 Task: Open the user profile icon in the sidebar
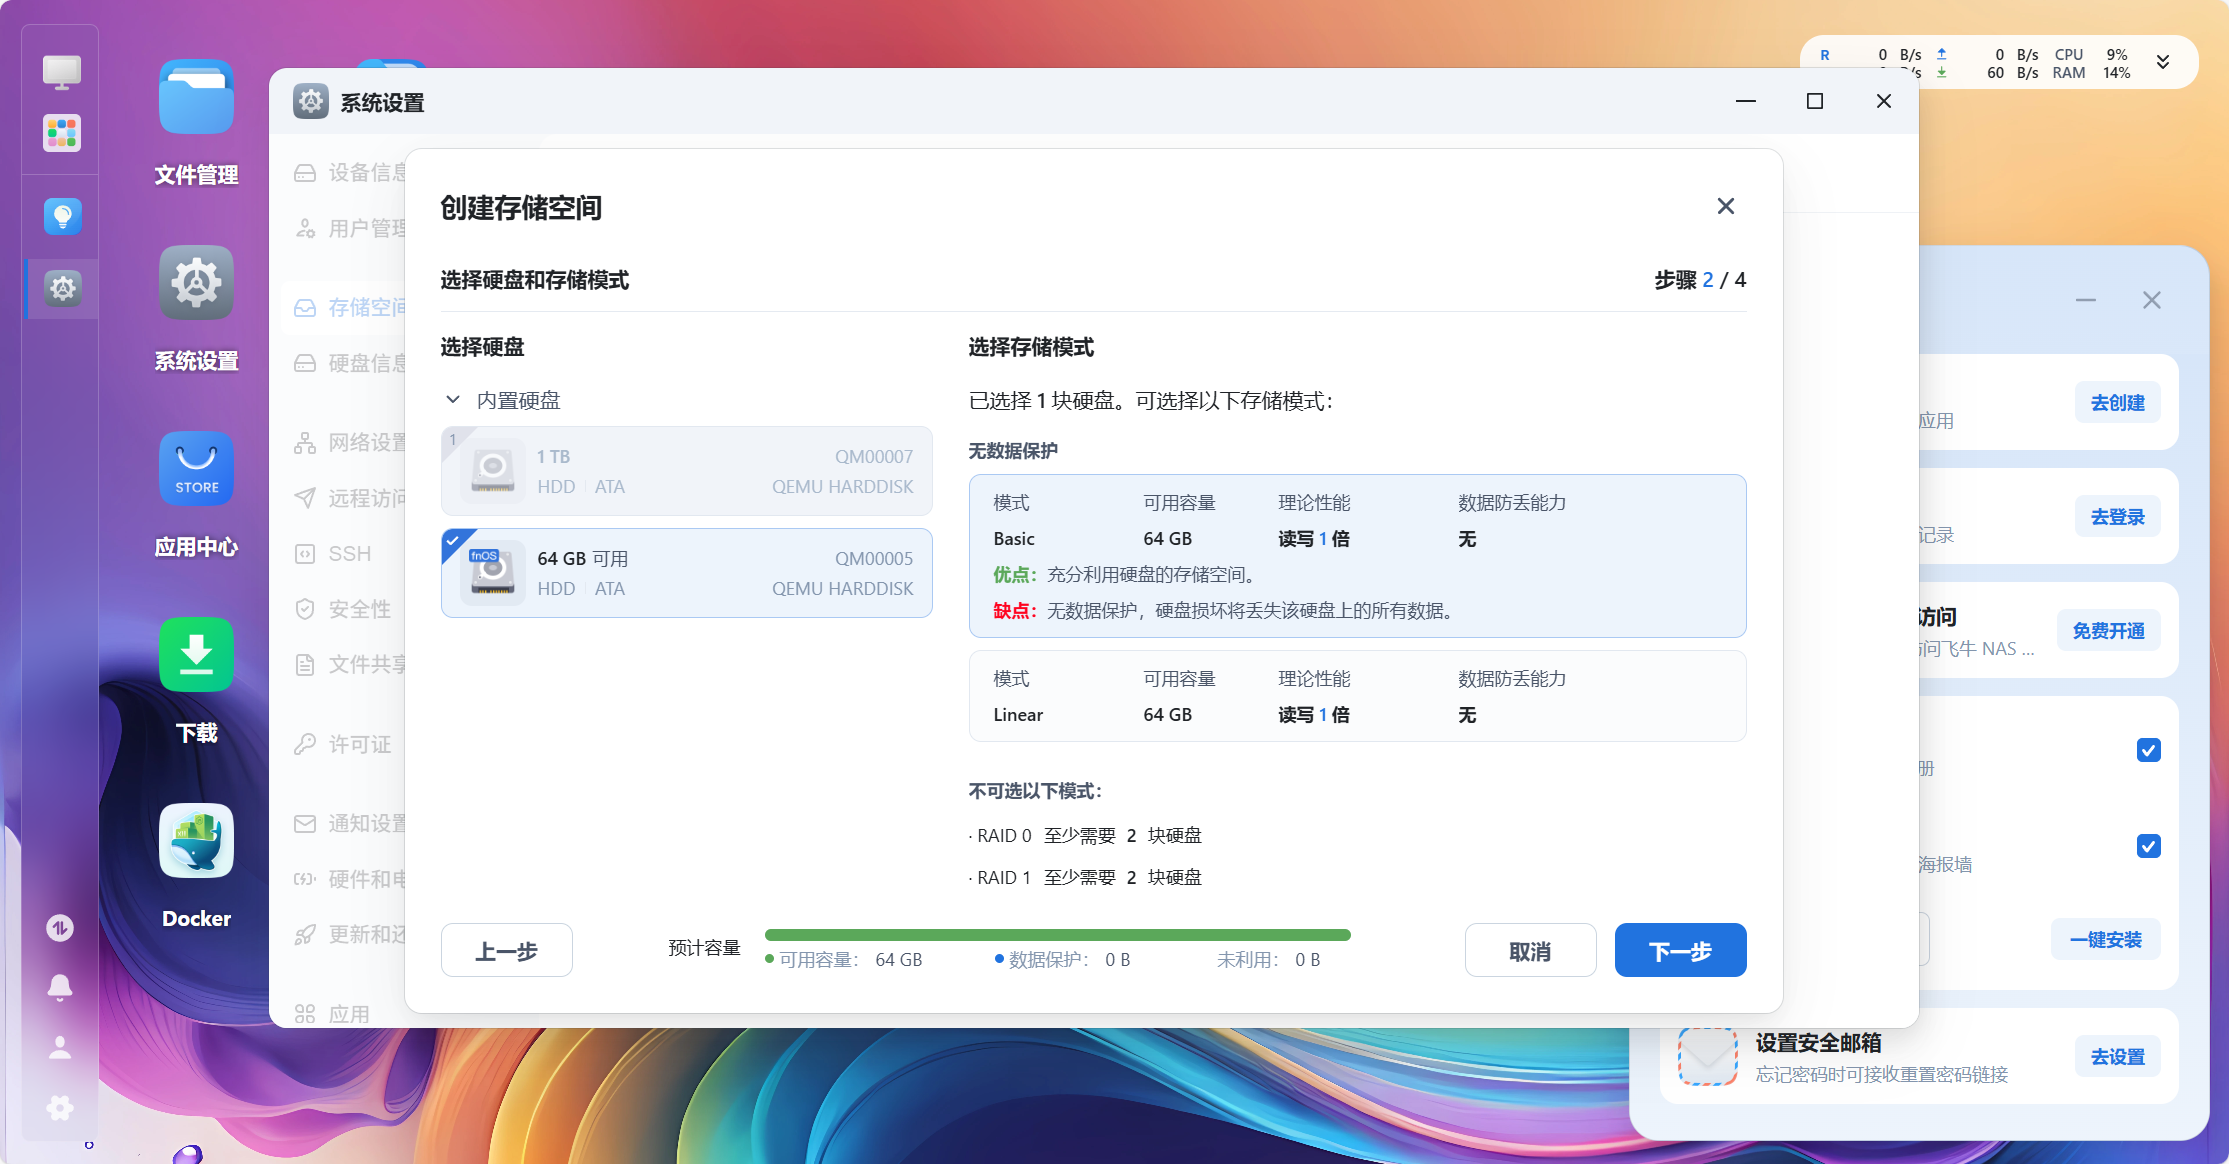point(60,1047)
